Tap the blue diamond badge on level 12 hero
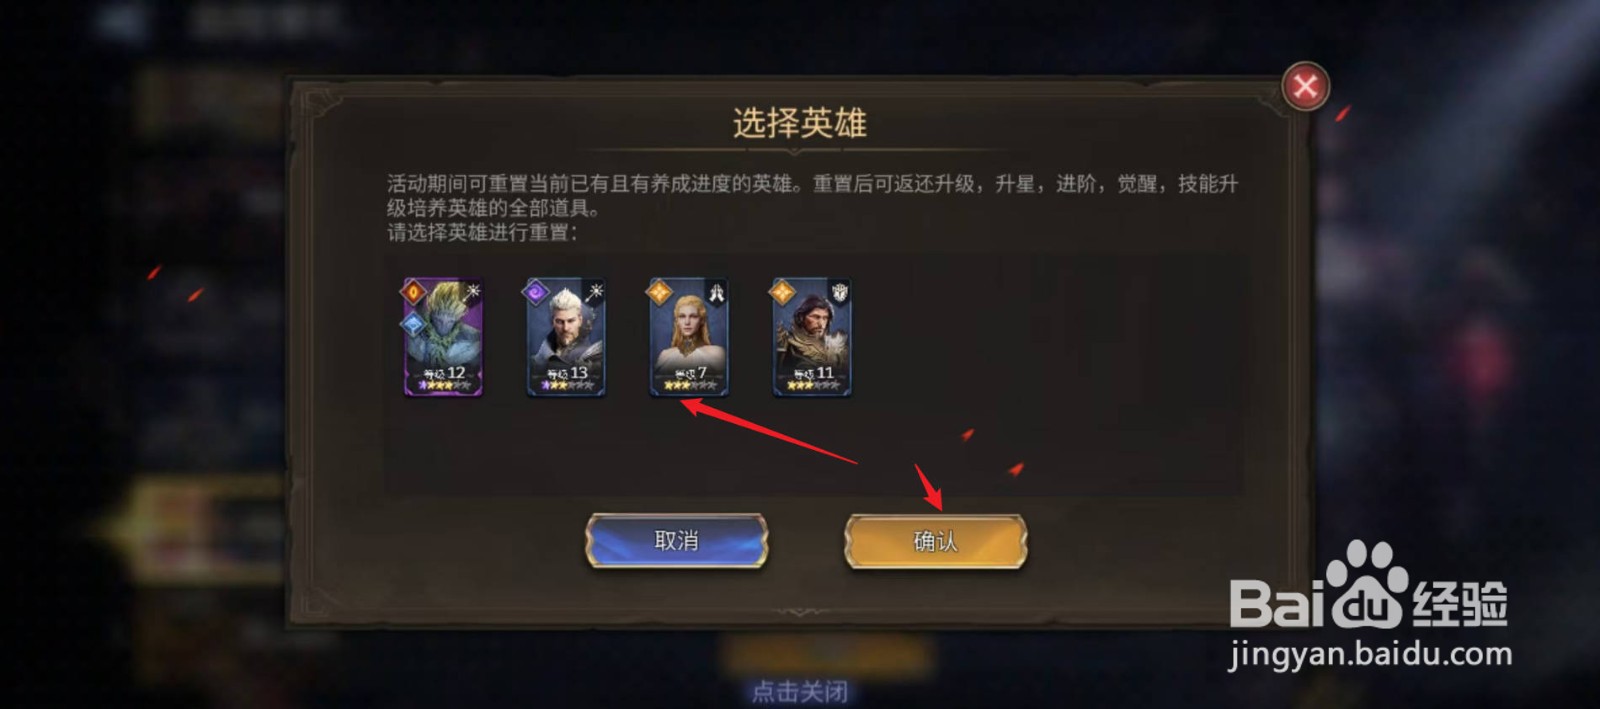Screen dimensions: 1600x709 pyautogui.click(x=412, y=323)
